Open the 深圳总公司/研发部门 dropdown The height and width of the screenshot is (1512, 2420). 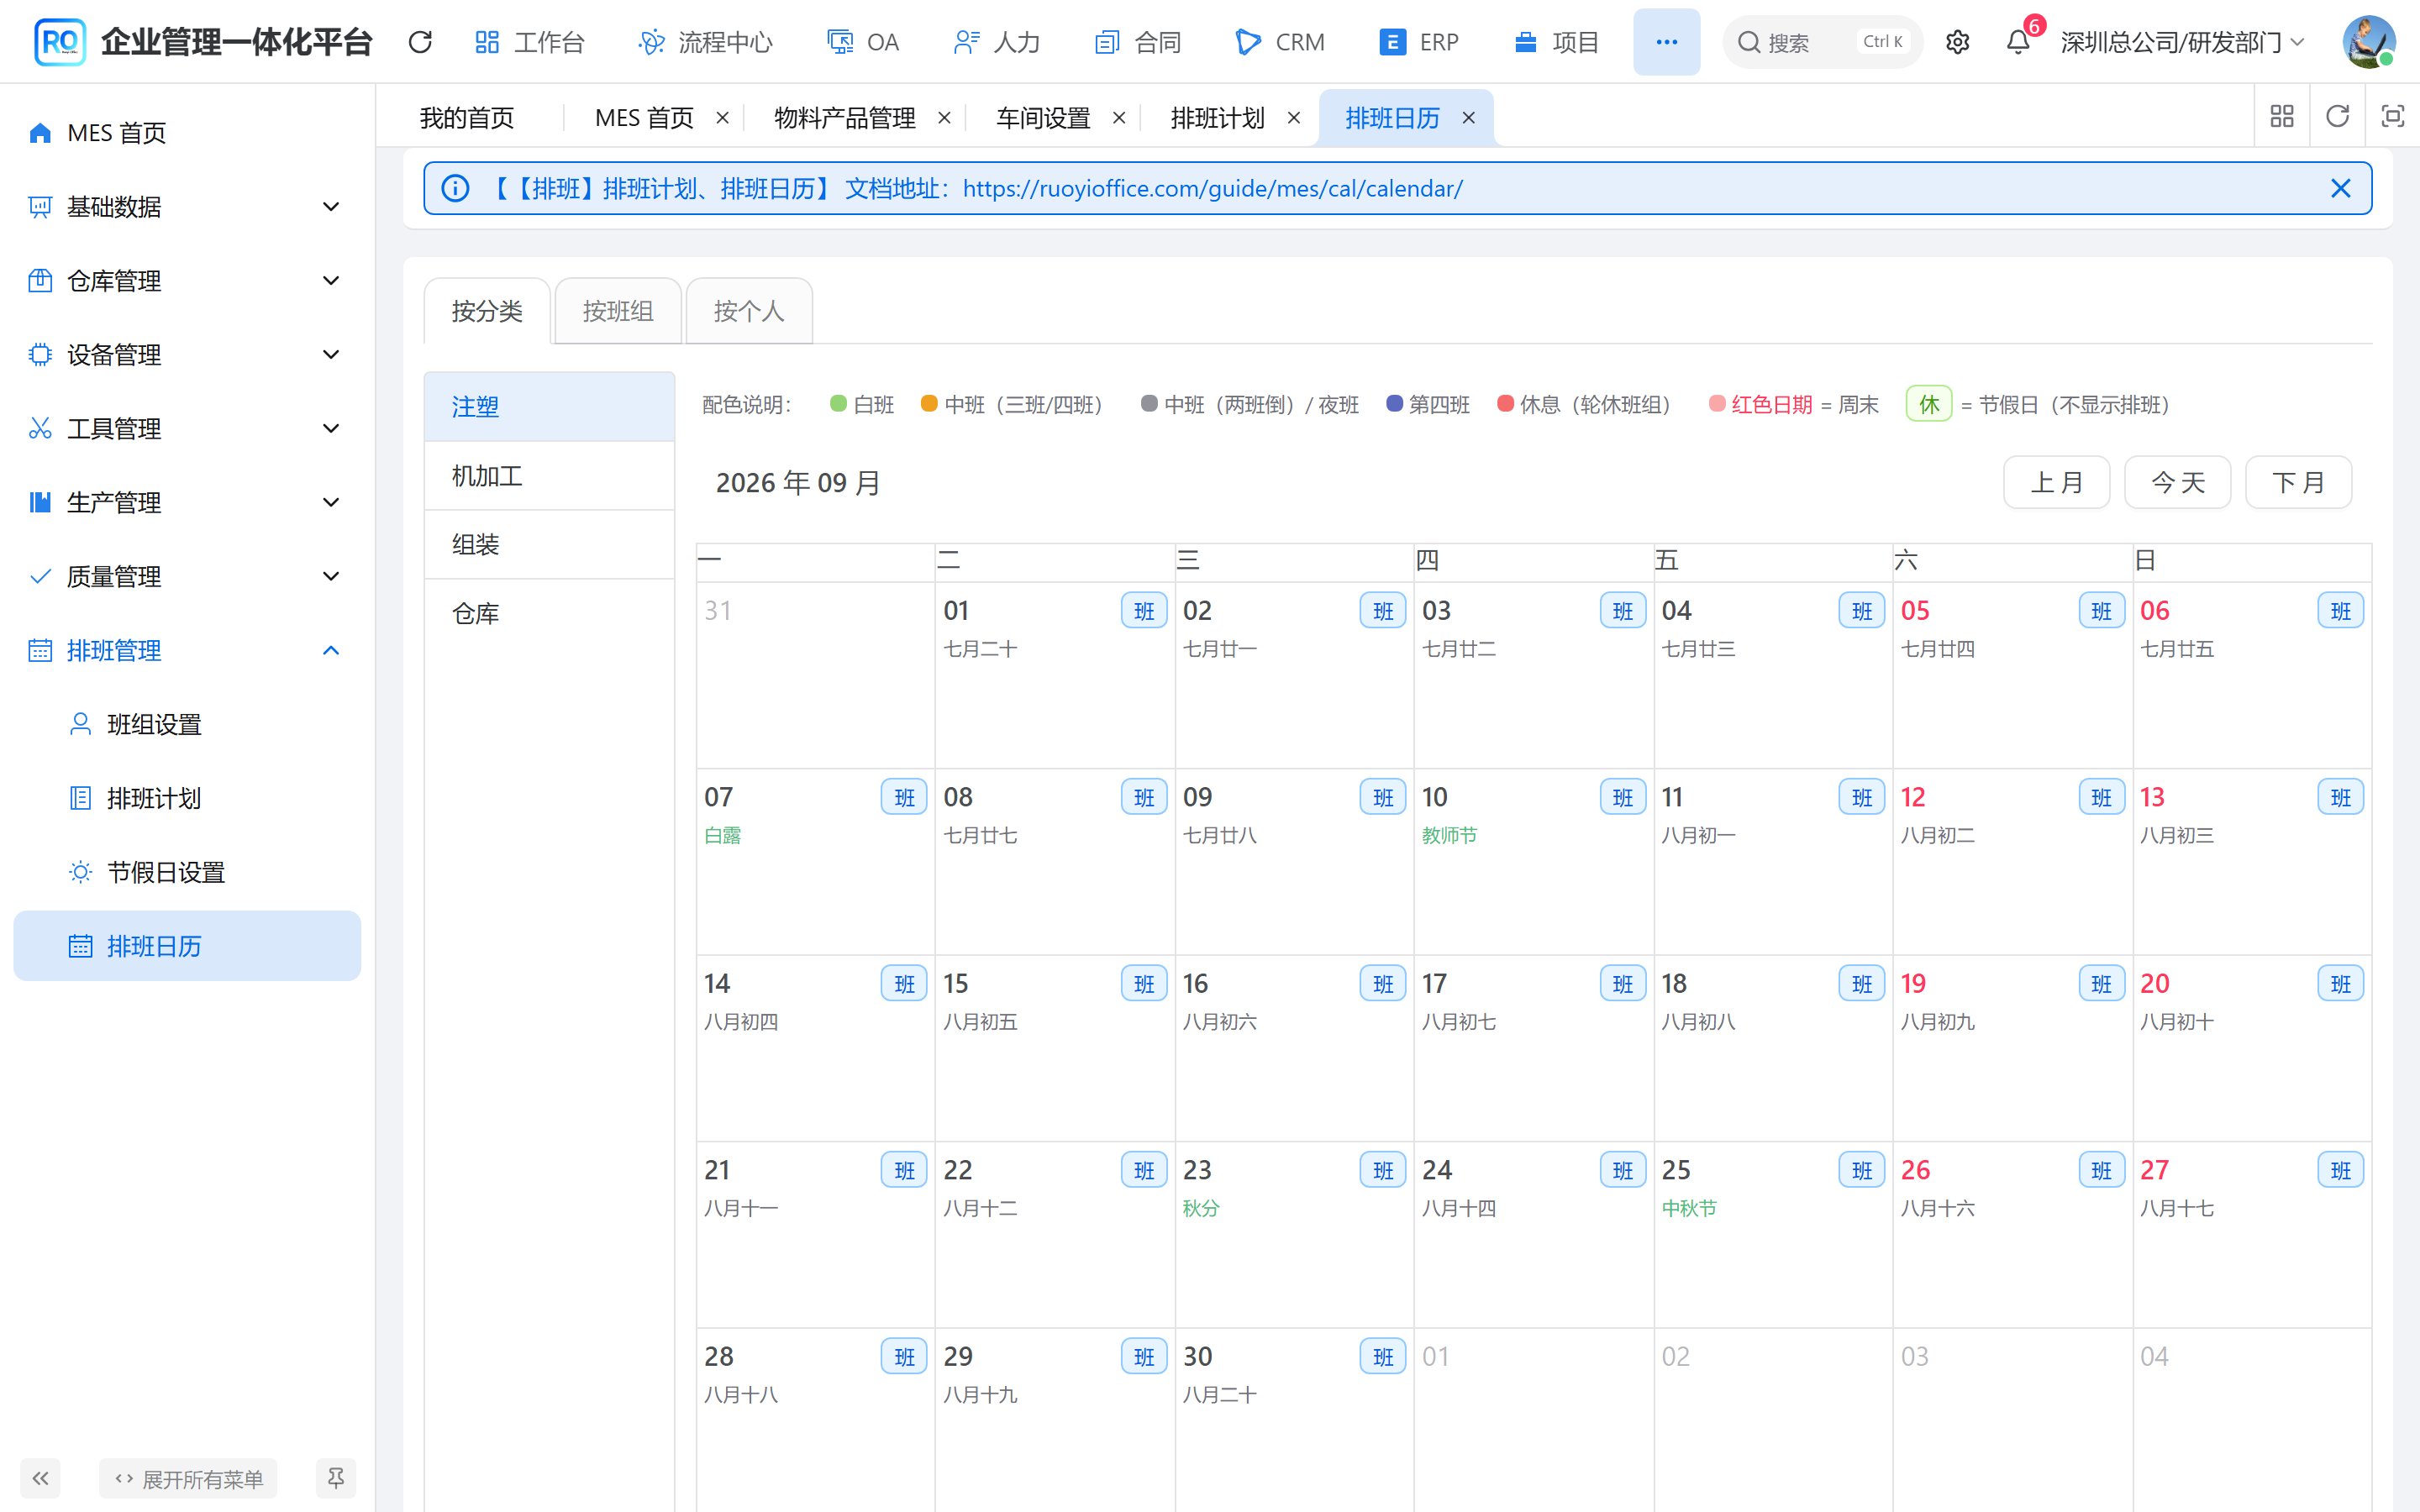(2184, 42)
